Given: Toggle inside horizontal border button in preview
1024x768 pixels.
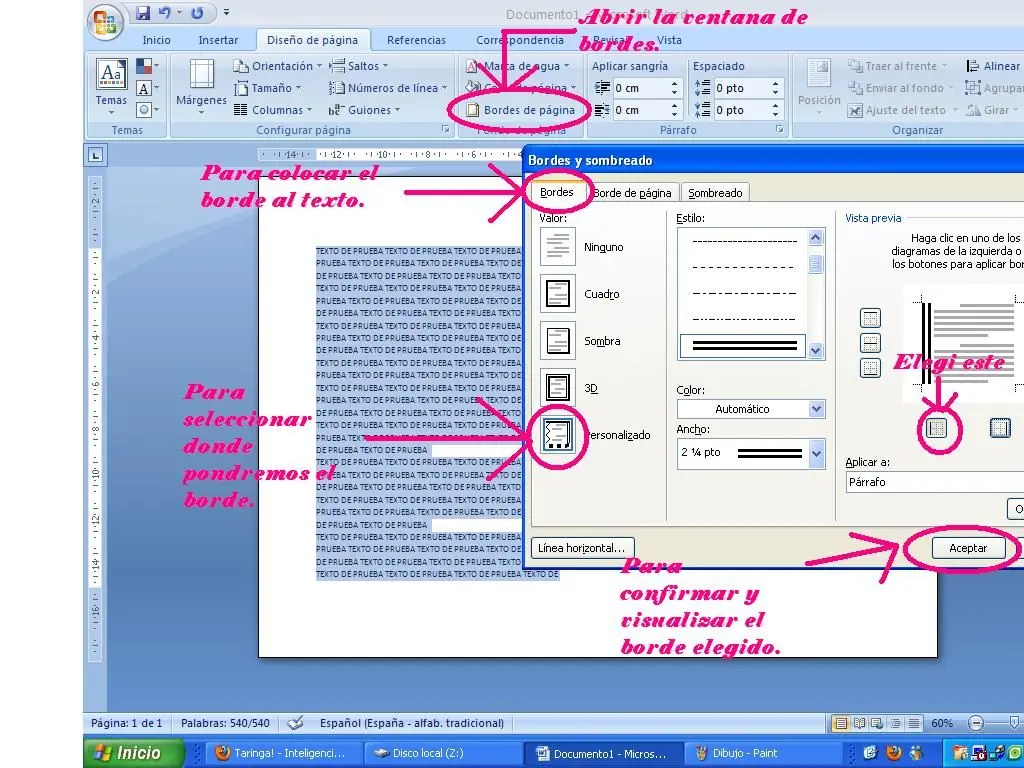Looking at the screenshot, I should (871, 343).
